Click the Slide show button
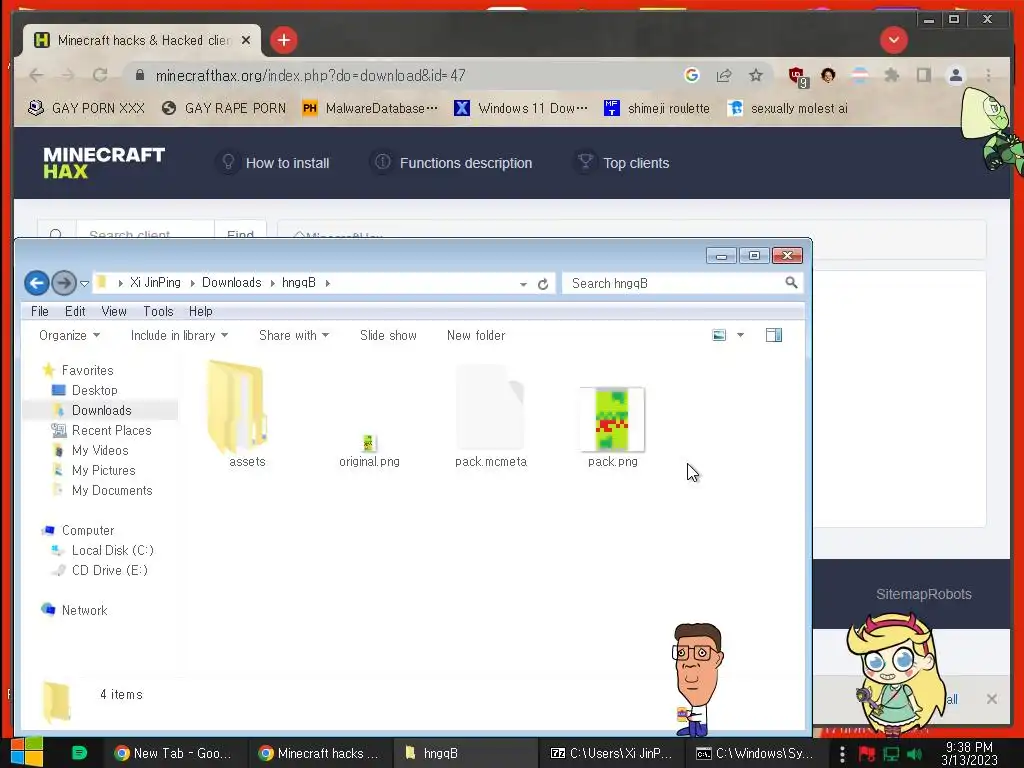This screenshot has height=768, width=1024. pos(388,336)
